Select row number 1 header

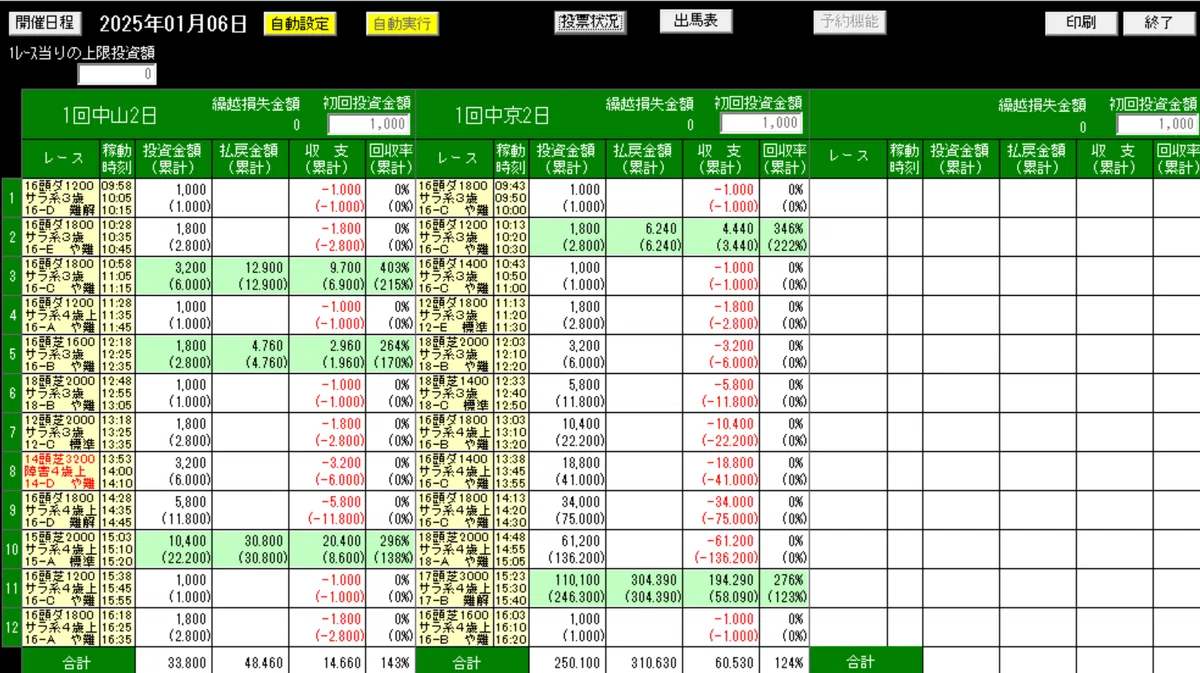pos(11,198)
